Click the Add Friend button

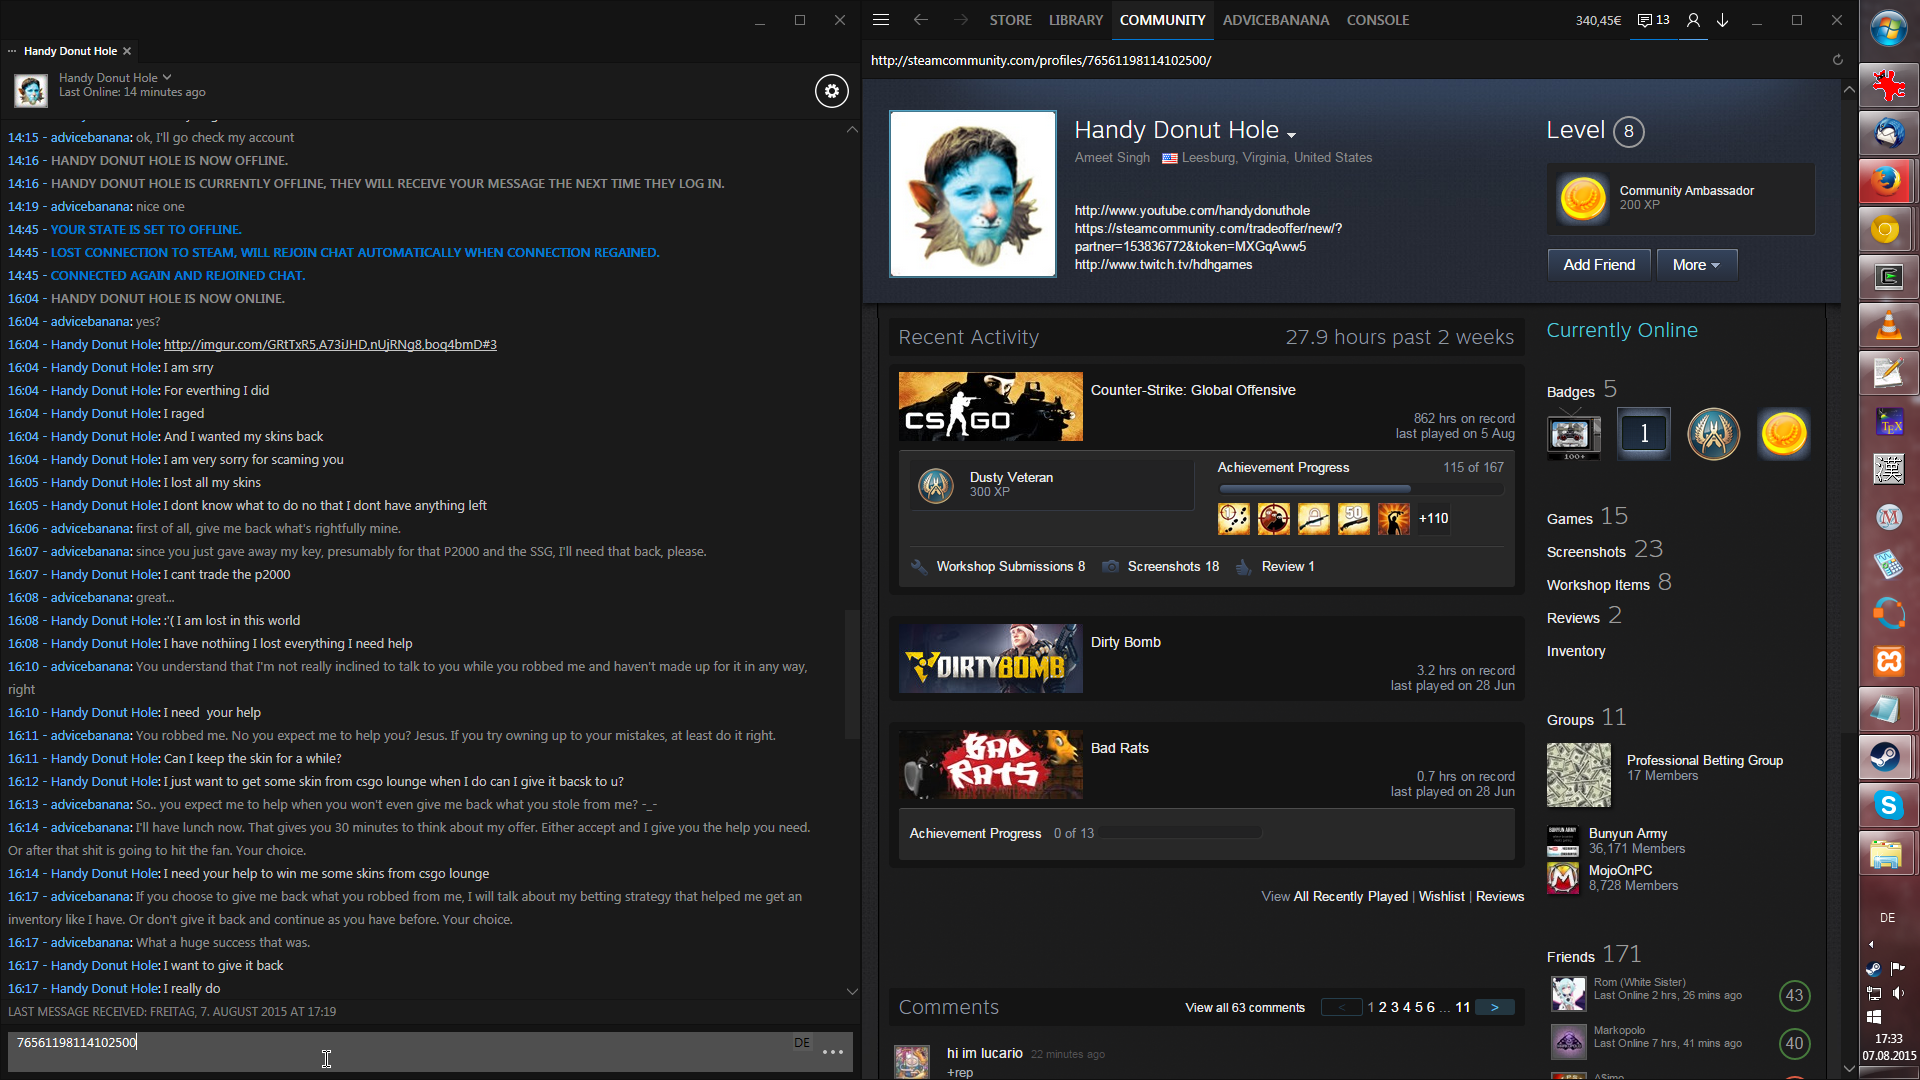(1598, 265)
